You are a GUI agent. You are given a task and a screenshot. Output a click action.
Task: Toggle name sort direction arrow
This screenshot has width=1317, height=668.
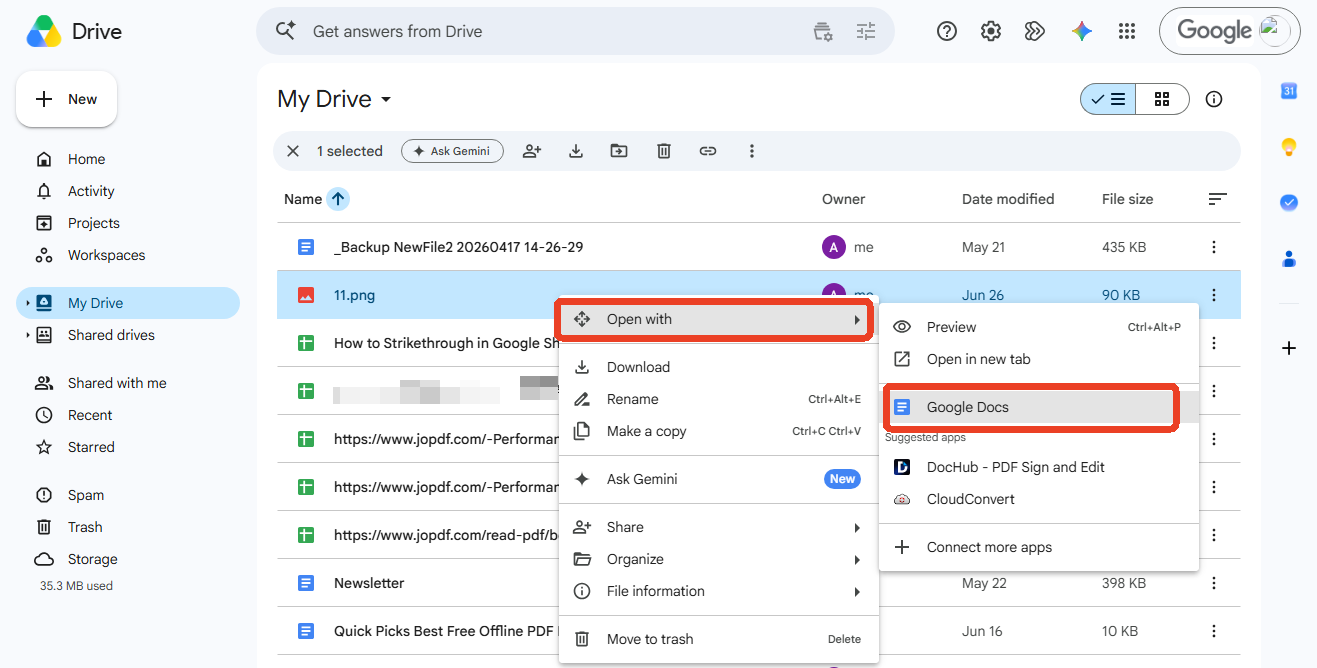(338, 199)
